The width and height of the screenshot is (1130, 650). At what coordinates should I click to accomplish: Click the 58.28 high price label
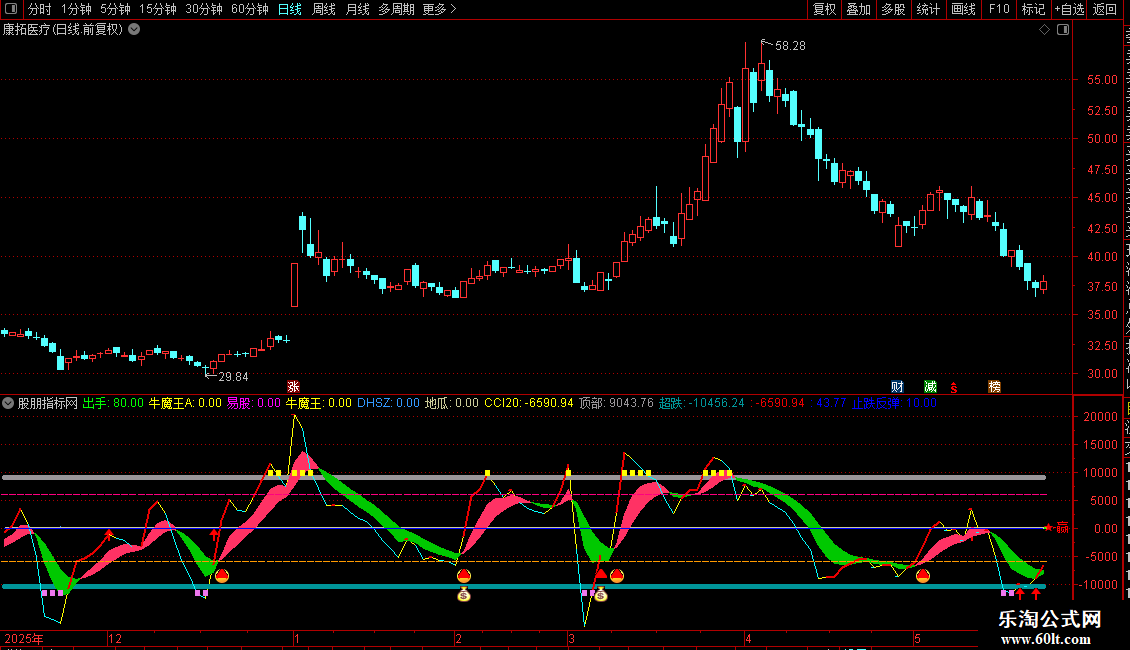coord(790,46)
